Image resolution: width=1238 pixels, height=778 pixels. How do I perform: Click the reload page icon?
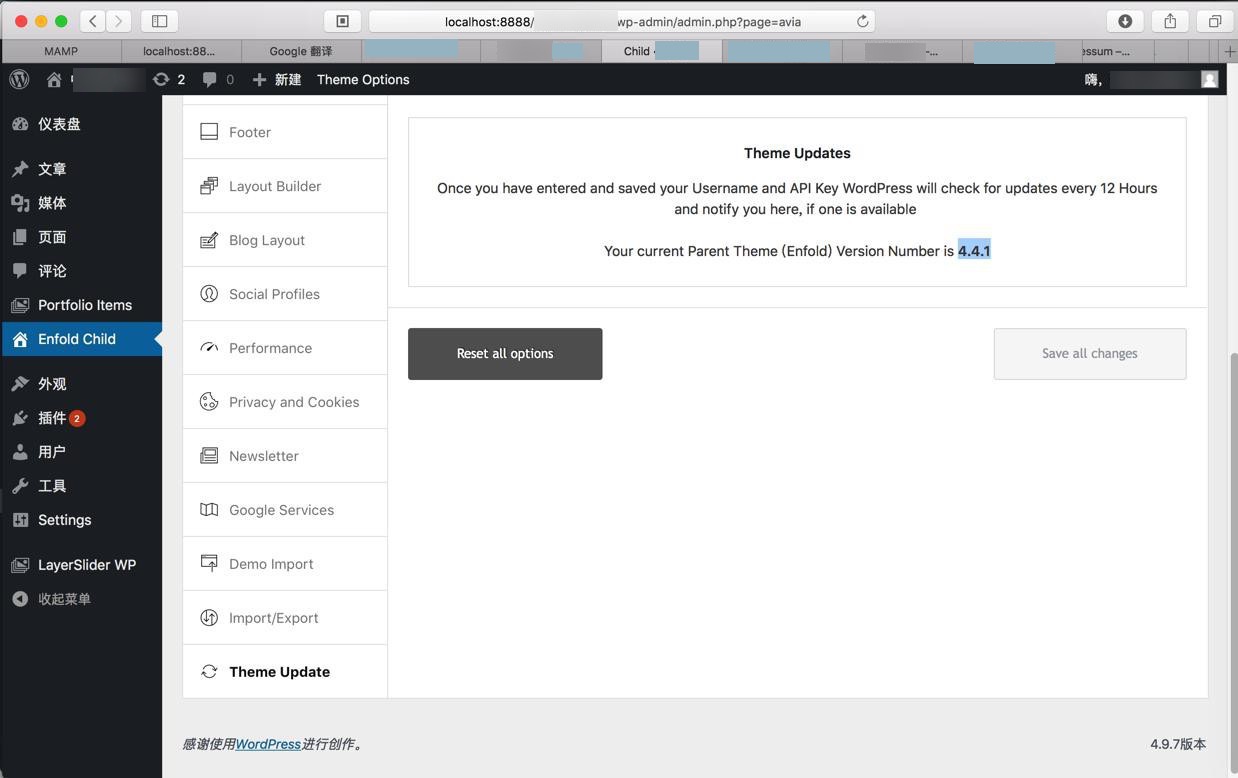[x=862, y=21]
